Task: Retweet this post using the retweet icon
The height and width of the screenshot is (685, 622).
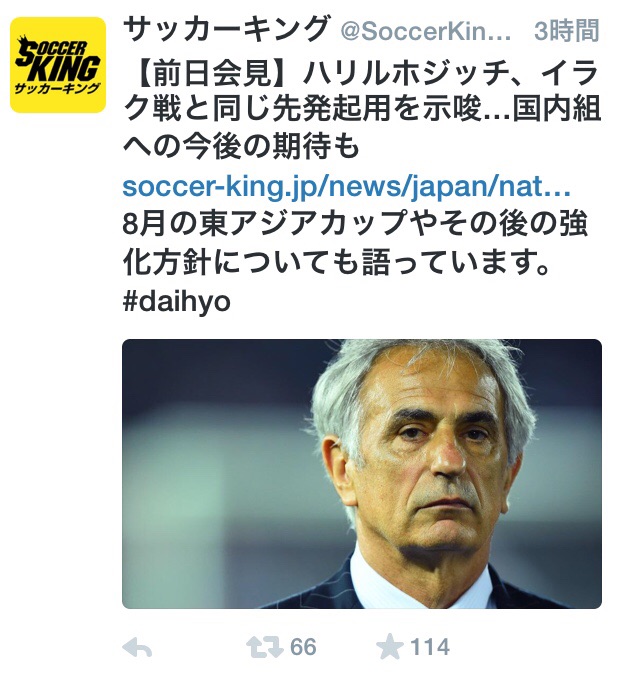Action: (265, 647)
